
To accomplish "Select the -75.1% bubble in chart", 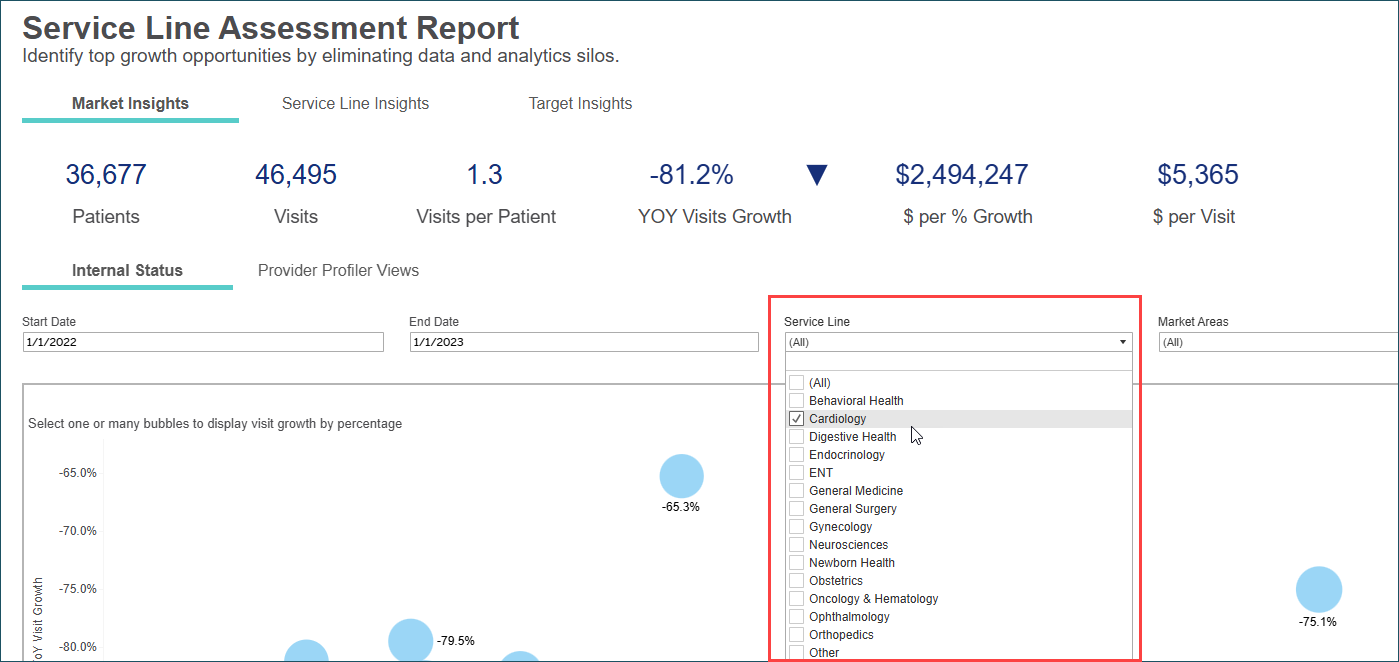I will [x=1318, y=589].
